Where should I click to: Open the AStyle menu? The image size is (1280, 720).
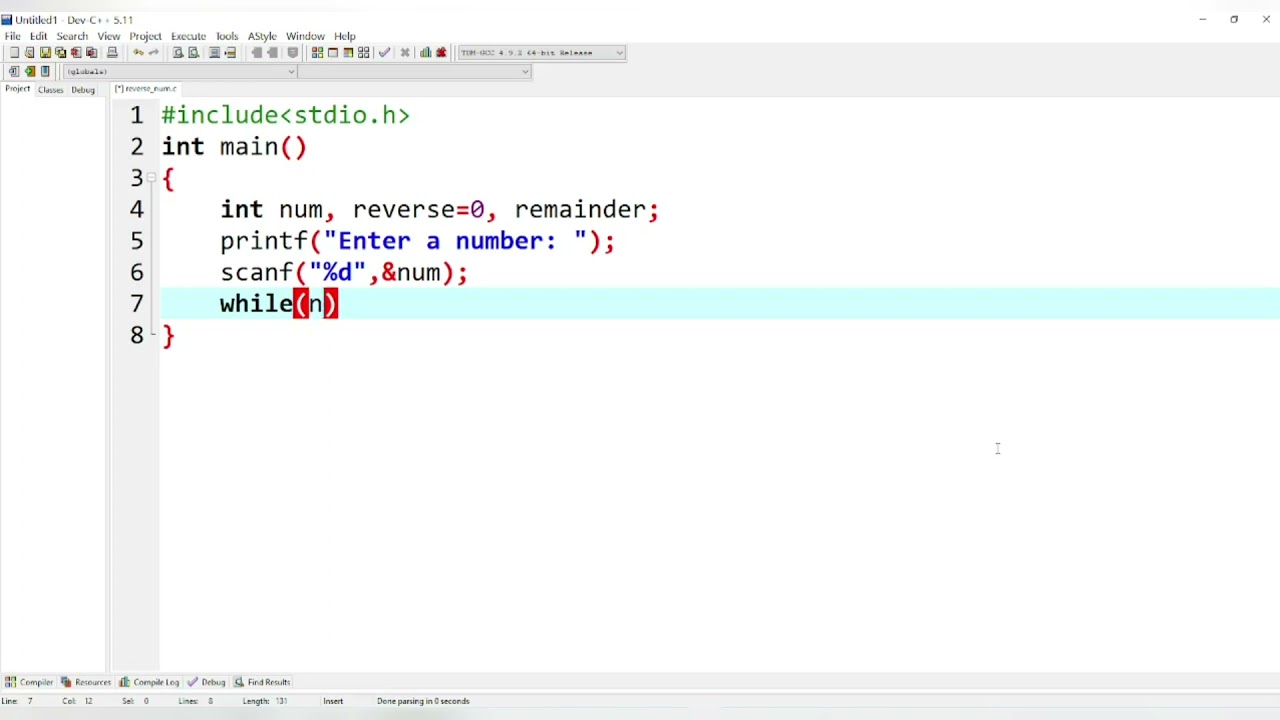[262, 36]
